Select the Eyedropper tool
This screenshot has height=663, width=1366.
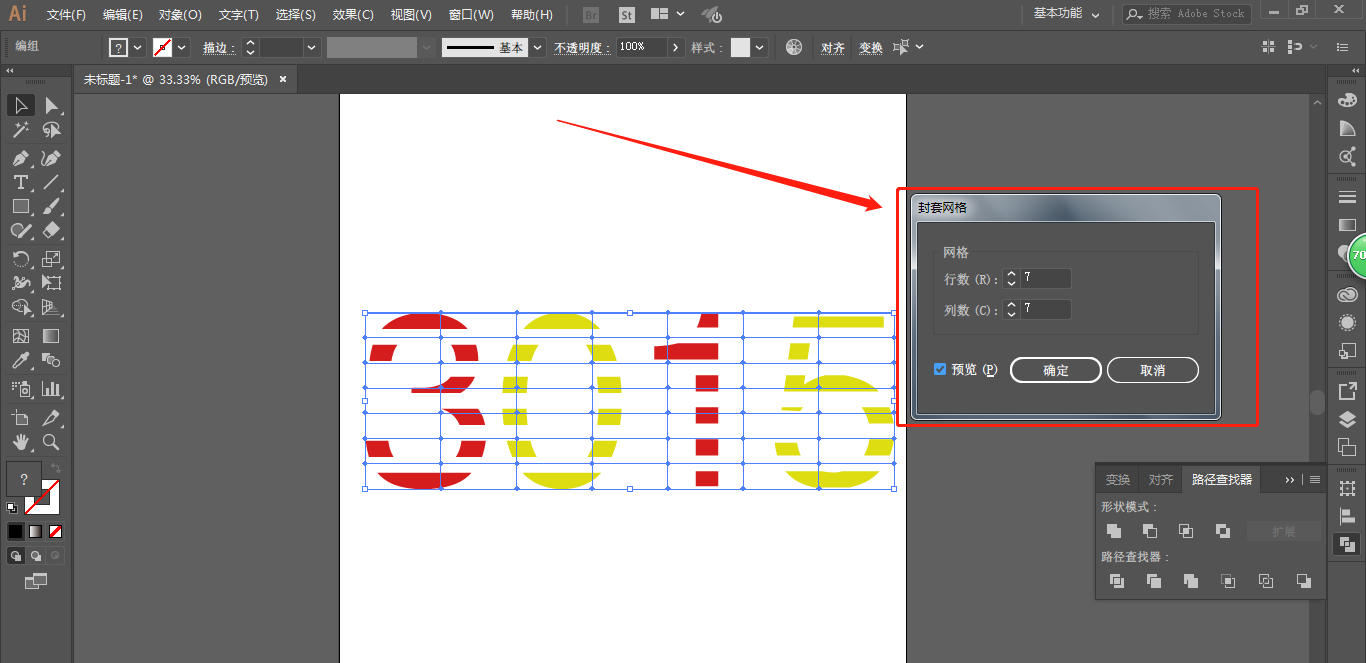[x=21, y=360]
